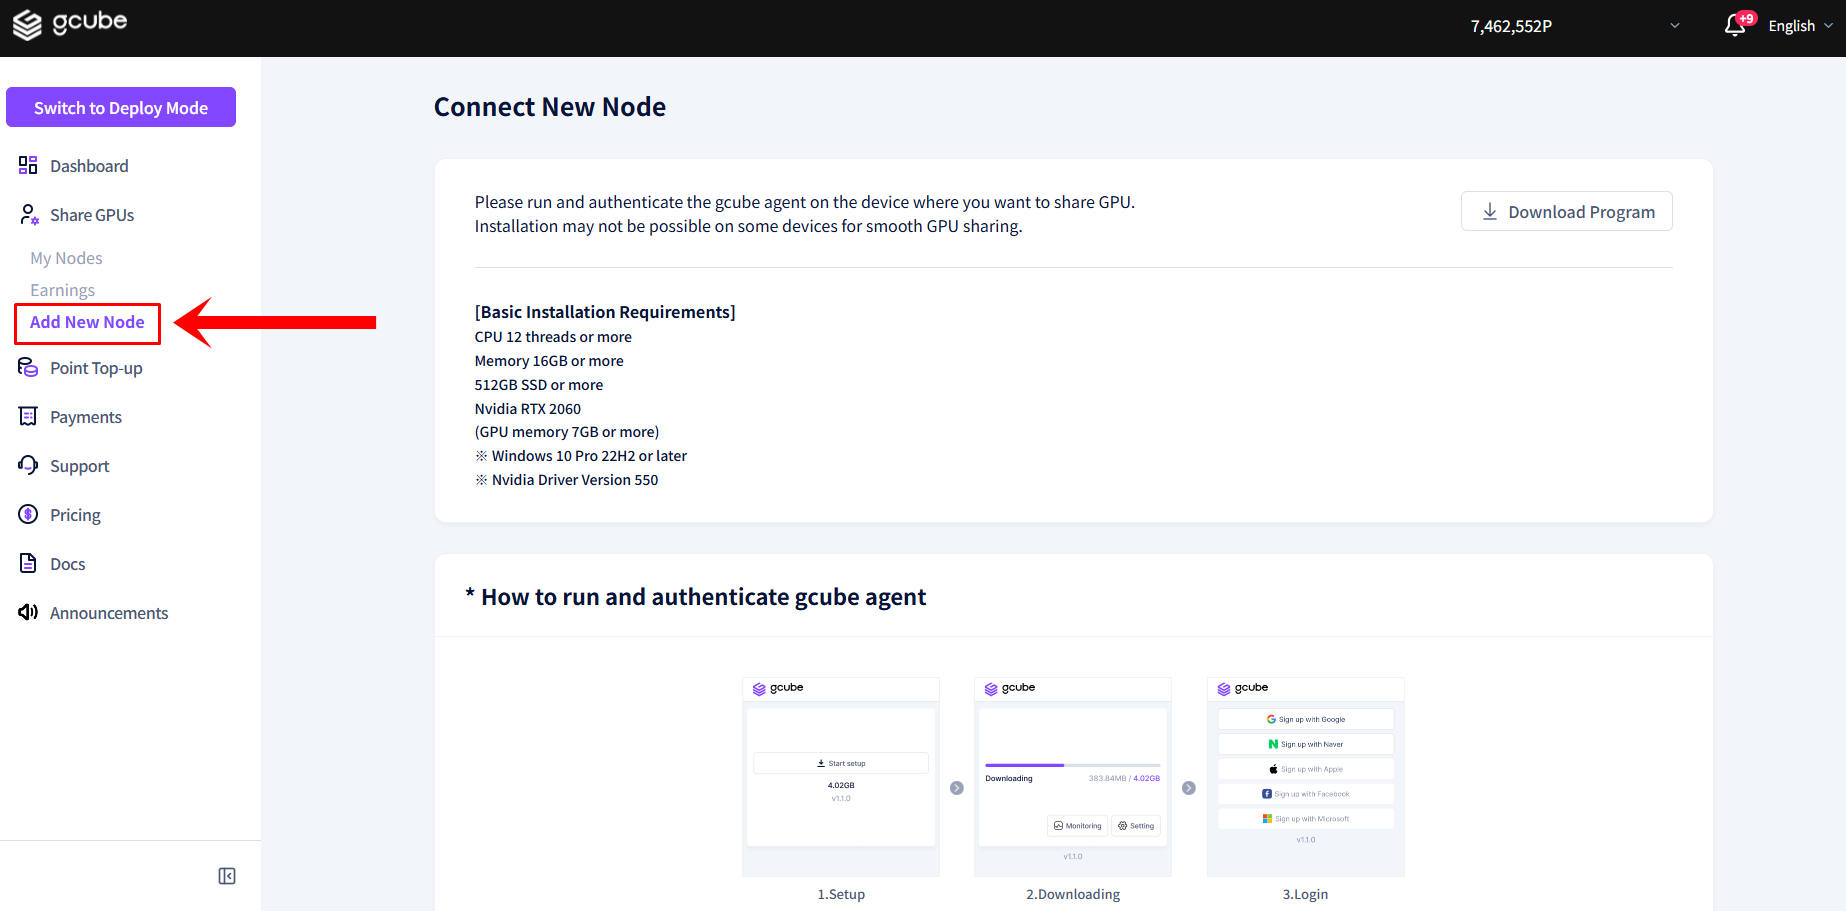Open Earnings submenu link
Image resolution: width=1846 pixels, height=911 pixels.
pyautogui.click(x=62, y=290)
